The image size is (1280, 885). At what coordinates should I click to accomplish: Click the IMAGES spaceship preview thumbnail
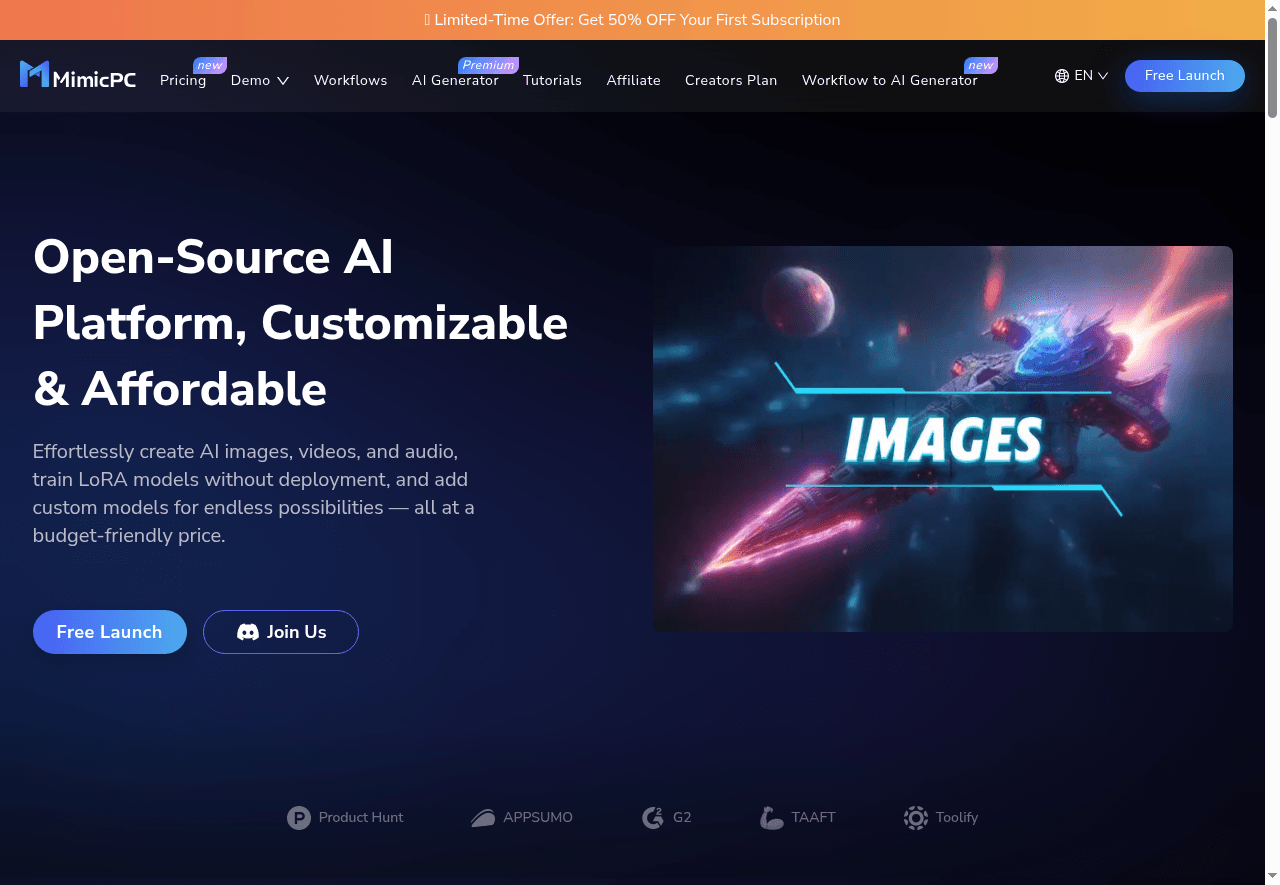click(942, 439)
